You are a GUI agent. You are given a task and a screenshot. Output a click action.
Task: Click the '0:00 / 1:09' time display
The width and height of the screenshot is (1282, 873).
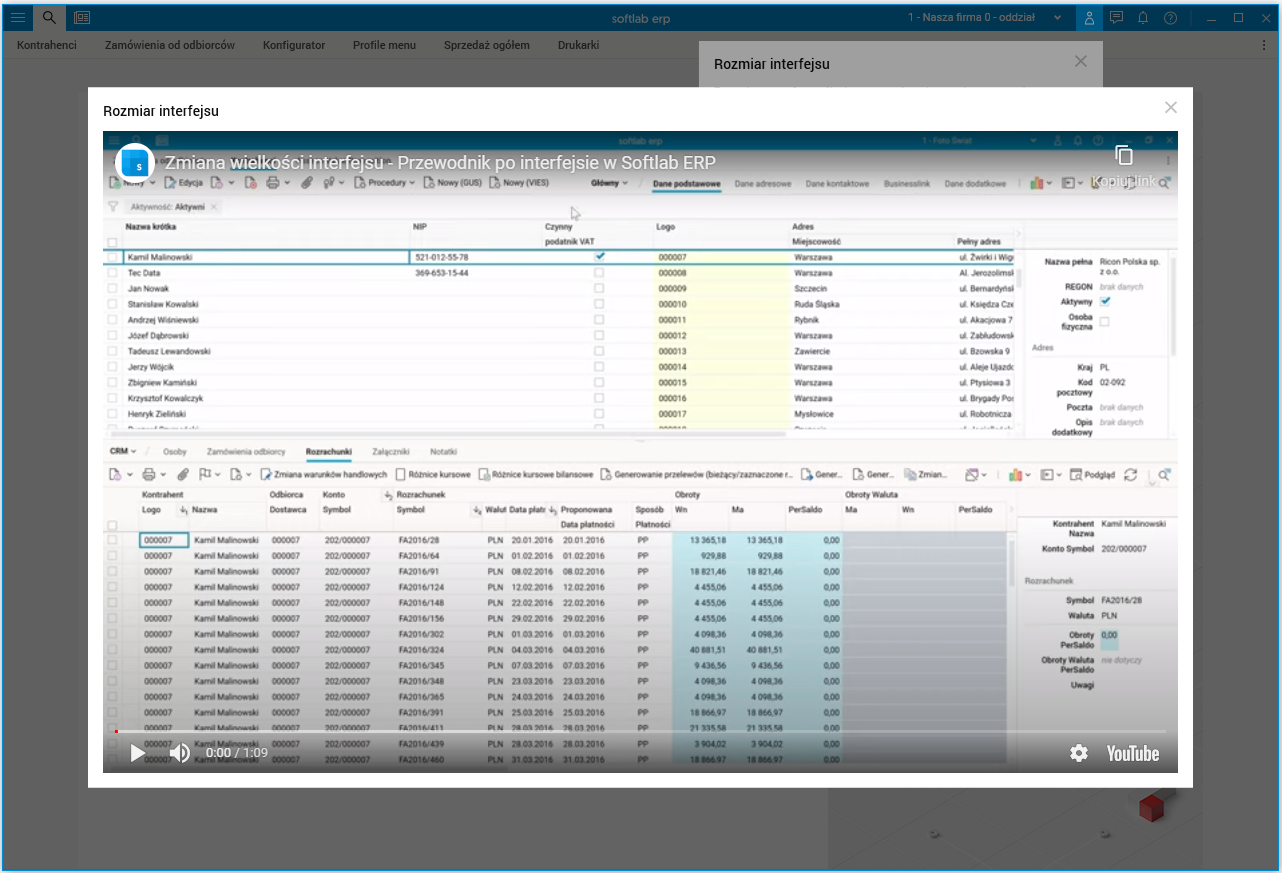tap(236, 753)
